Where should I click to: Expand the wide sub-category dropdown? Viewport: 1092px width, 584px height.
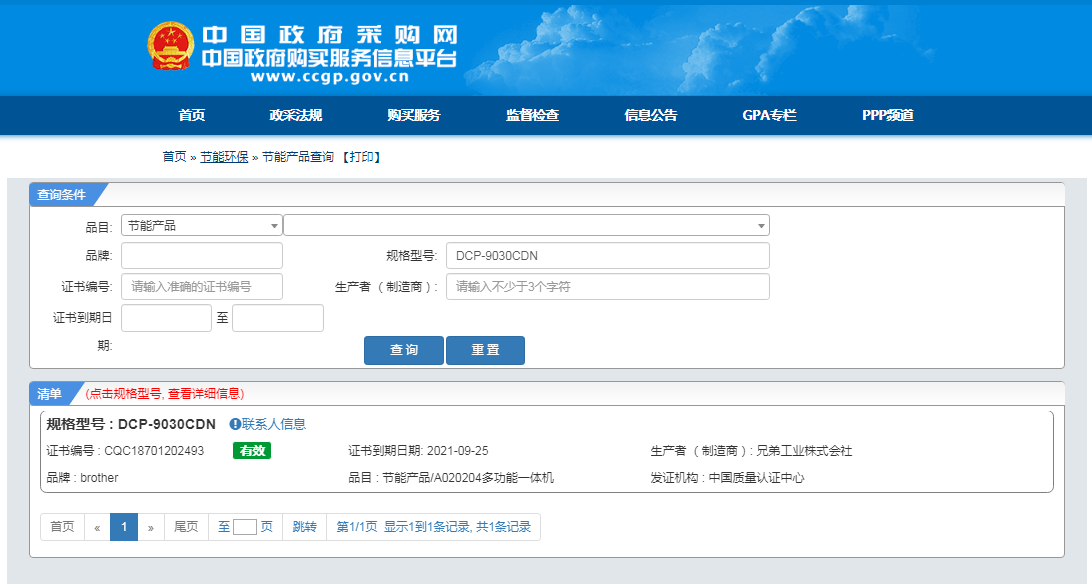[526, 226]
